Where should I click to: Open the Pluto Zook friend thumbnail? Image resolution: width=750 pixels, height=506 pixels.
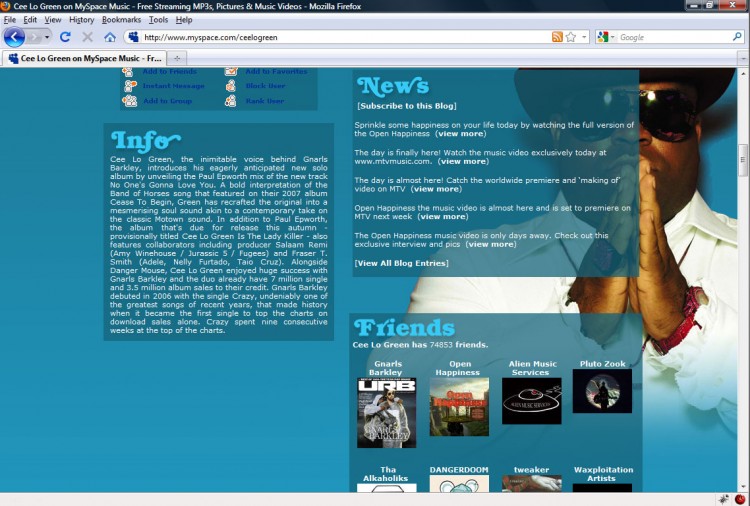tap(602, 391)
